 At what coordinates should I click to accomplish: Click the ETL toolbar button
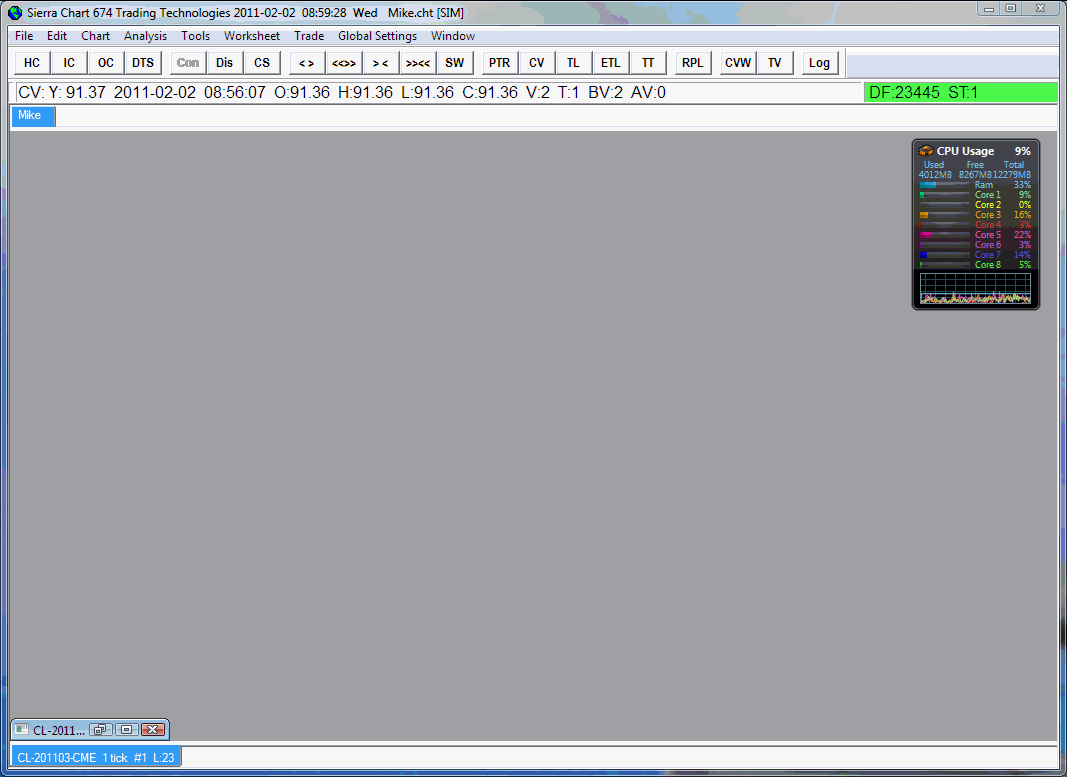click(x=610, y=63)
